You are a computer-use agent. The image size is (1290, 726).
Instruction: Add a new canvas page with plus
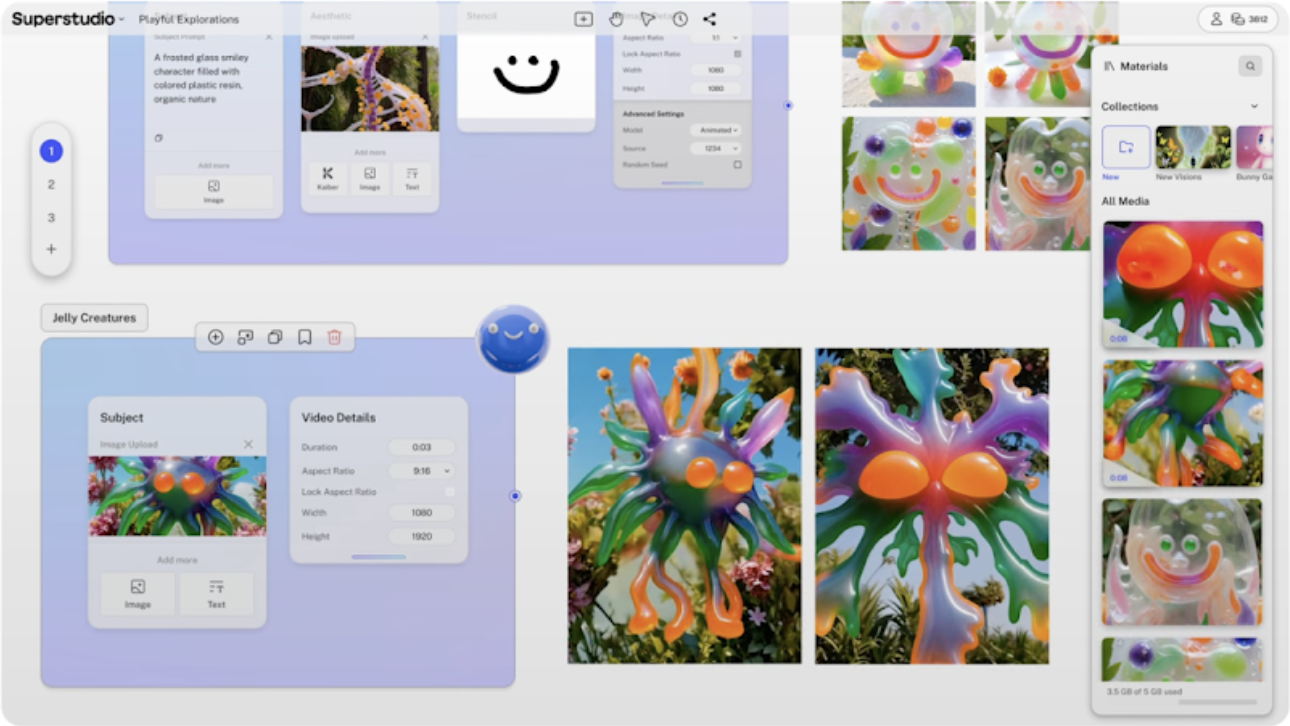pos(51,249)
